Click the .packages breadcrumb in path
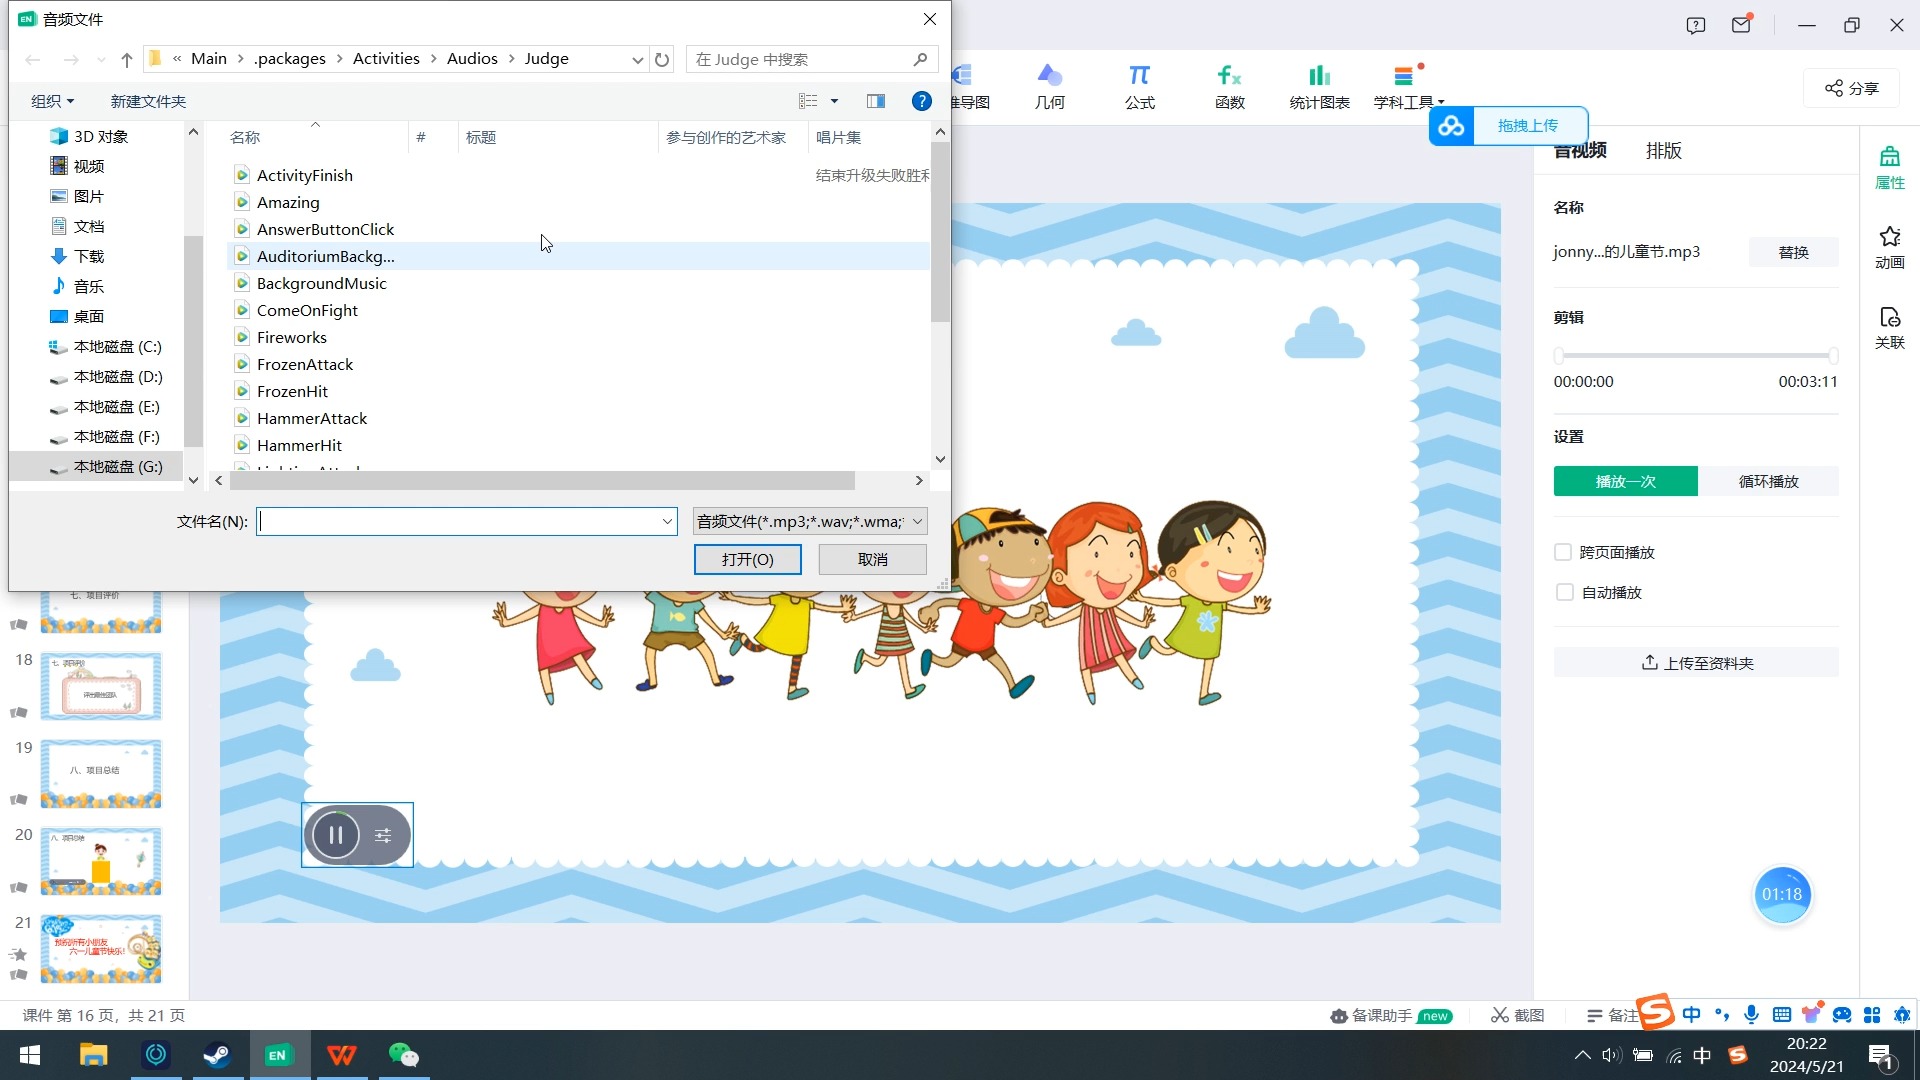Viewport: 1920px width, 1080px height. point(289,59)
